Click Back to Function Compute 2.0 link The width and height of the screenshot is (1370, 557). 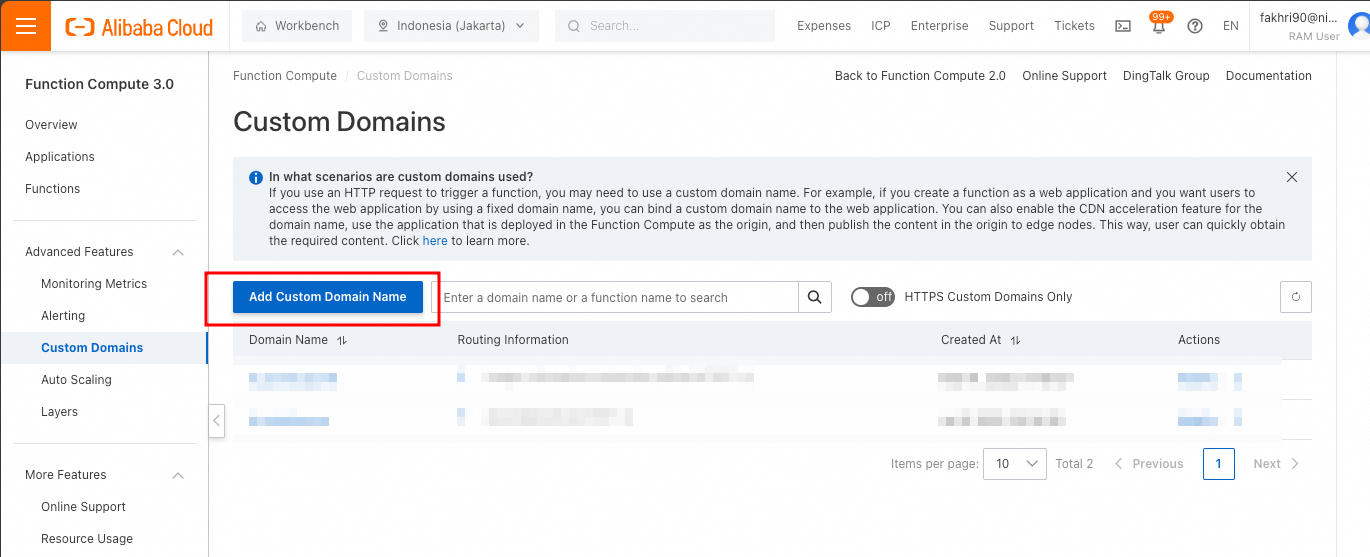click(x=920, y=76)
